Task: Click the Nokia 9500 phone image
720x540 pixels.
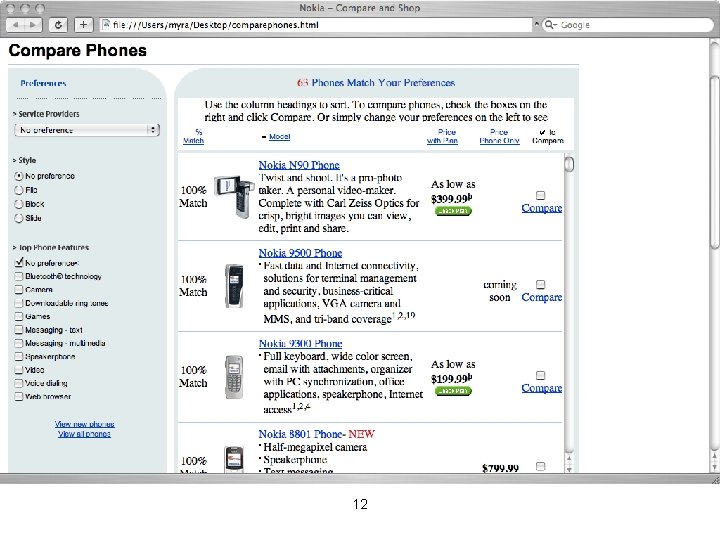Action: point(234,286)
